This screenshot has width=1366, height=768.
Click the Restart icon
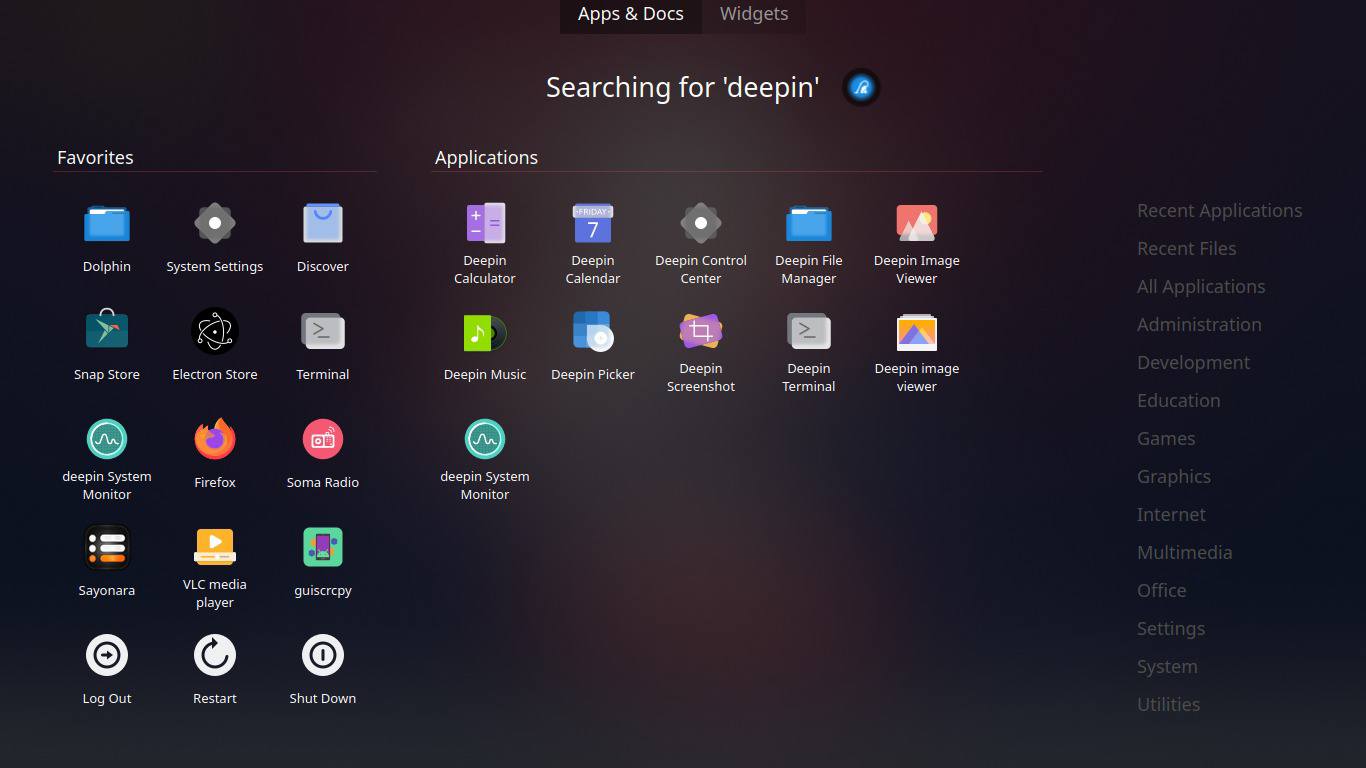coord(215,655)
